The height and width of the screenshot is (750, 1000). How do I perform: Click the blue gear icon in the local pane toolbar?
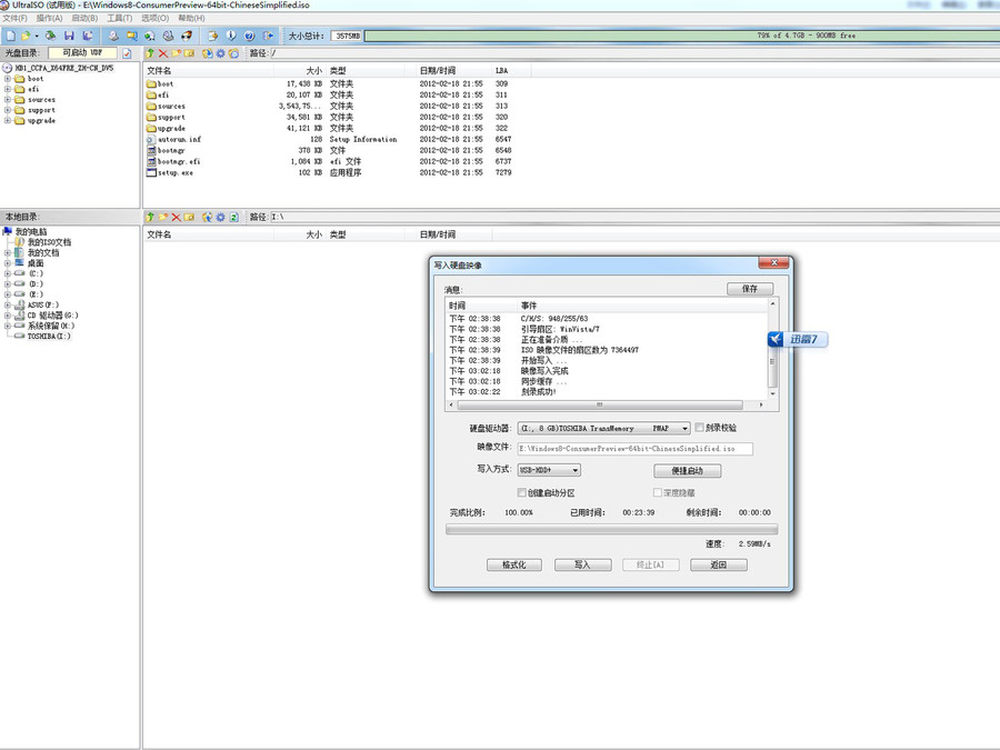tap(221, 217)
